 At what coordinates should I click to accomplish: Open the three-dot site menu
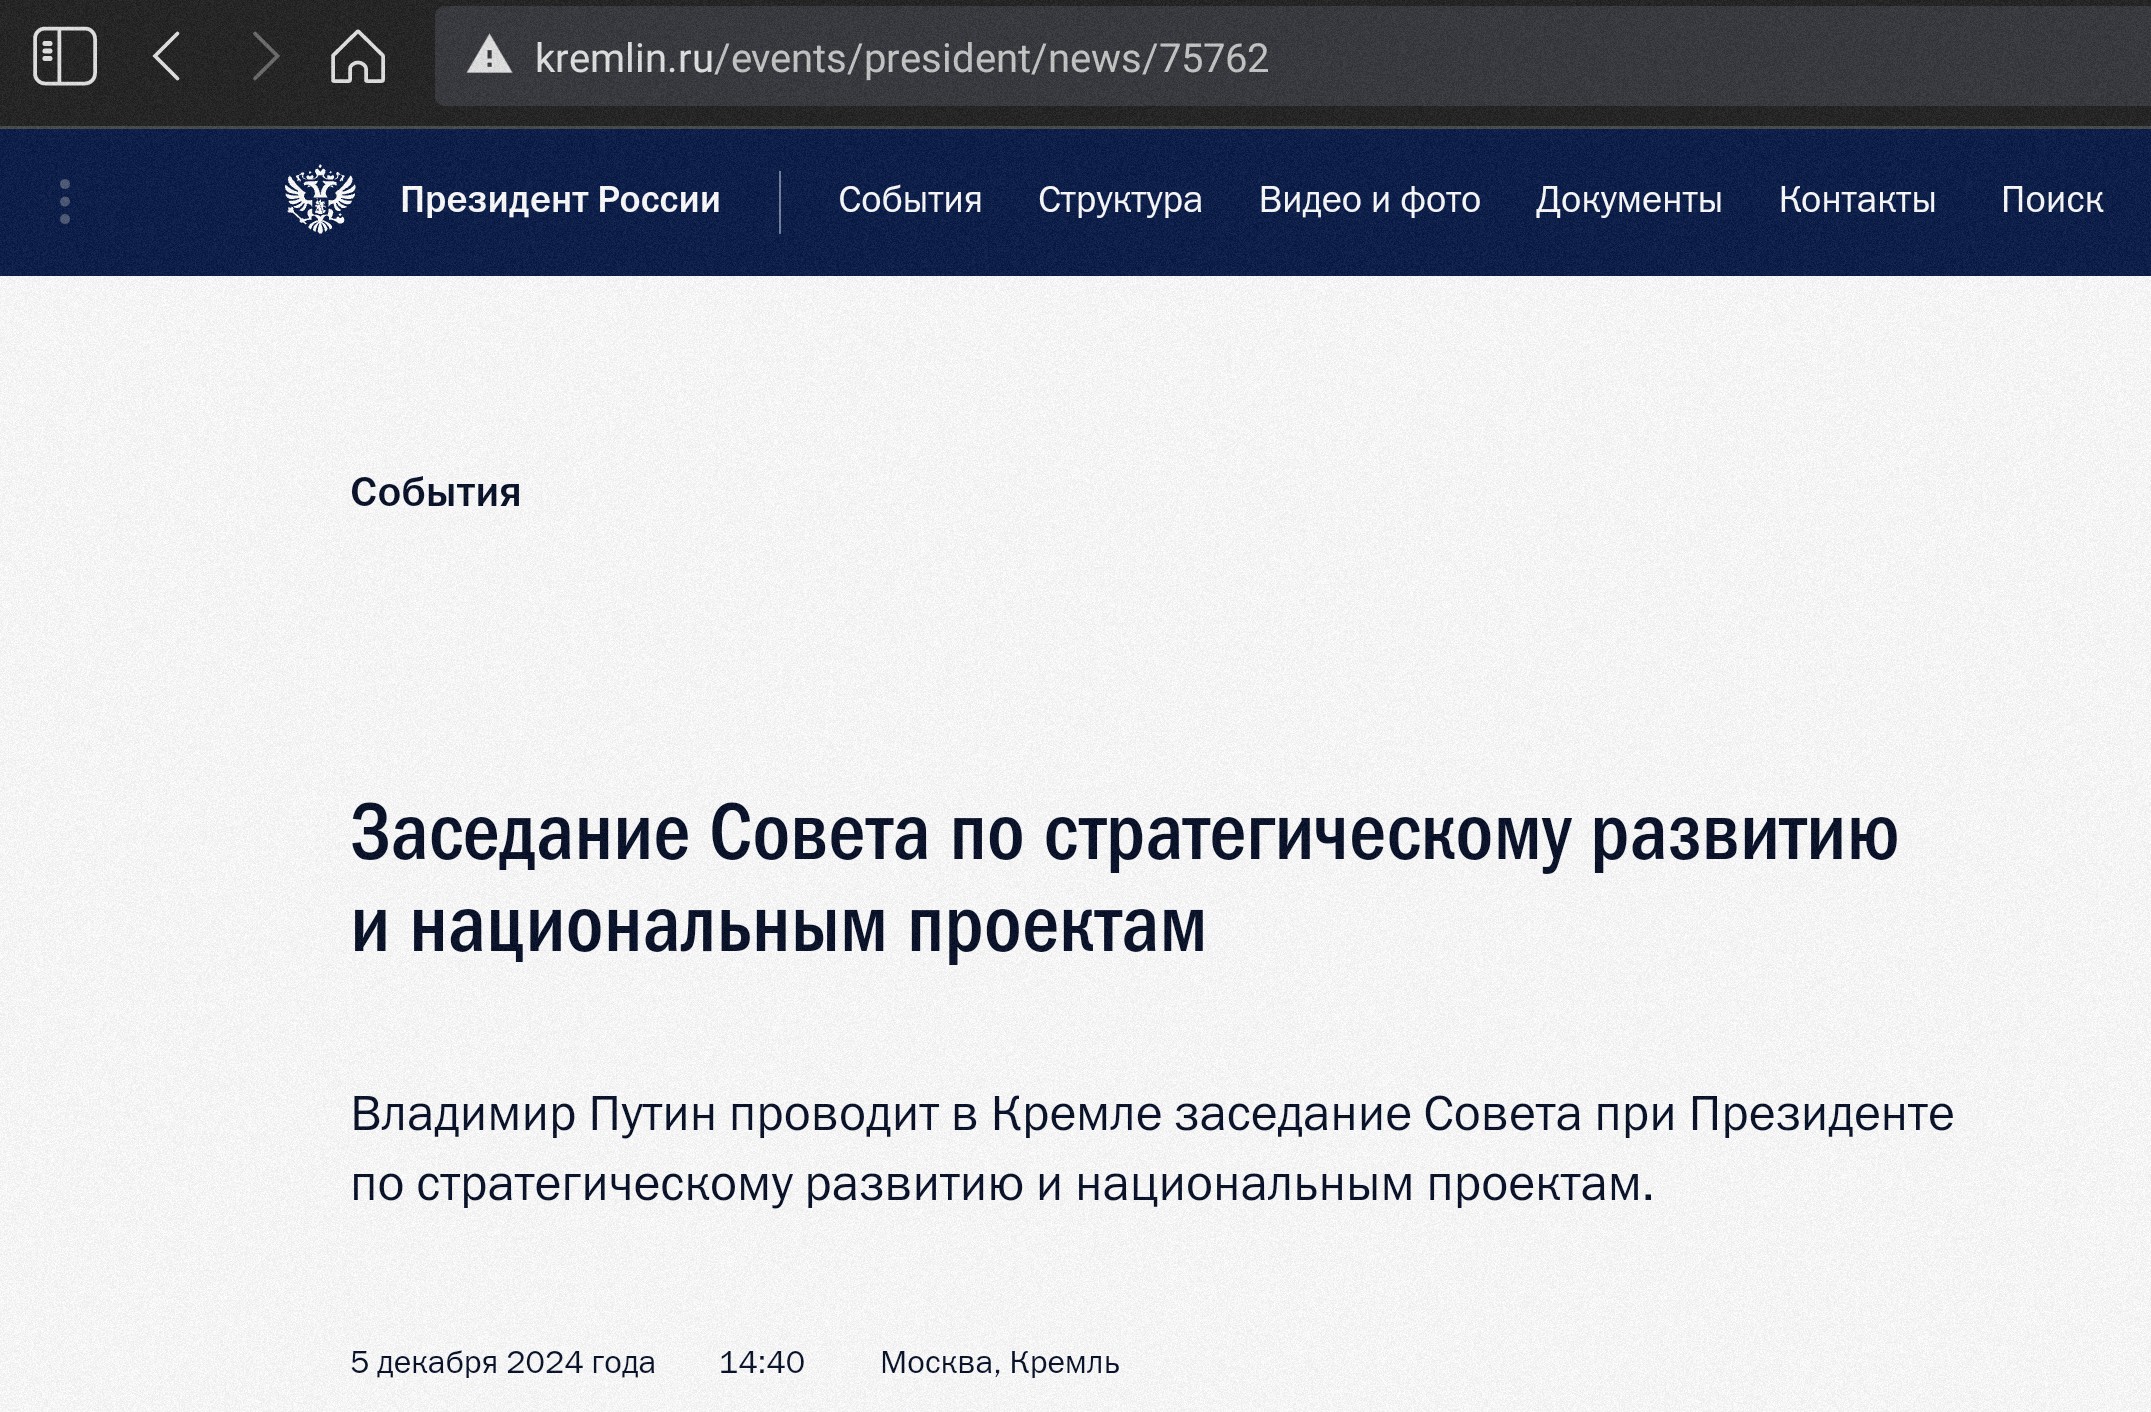point(65,202)
